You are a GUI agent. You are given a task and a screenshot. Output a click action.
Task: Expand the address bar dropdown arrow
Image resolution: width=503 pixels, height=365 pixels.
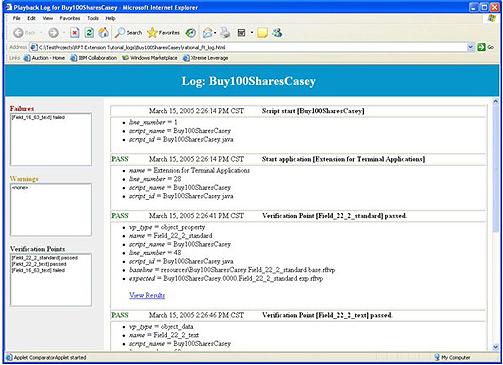tap(470, 47)
